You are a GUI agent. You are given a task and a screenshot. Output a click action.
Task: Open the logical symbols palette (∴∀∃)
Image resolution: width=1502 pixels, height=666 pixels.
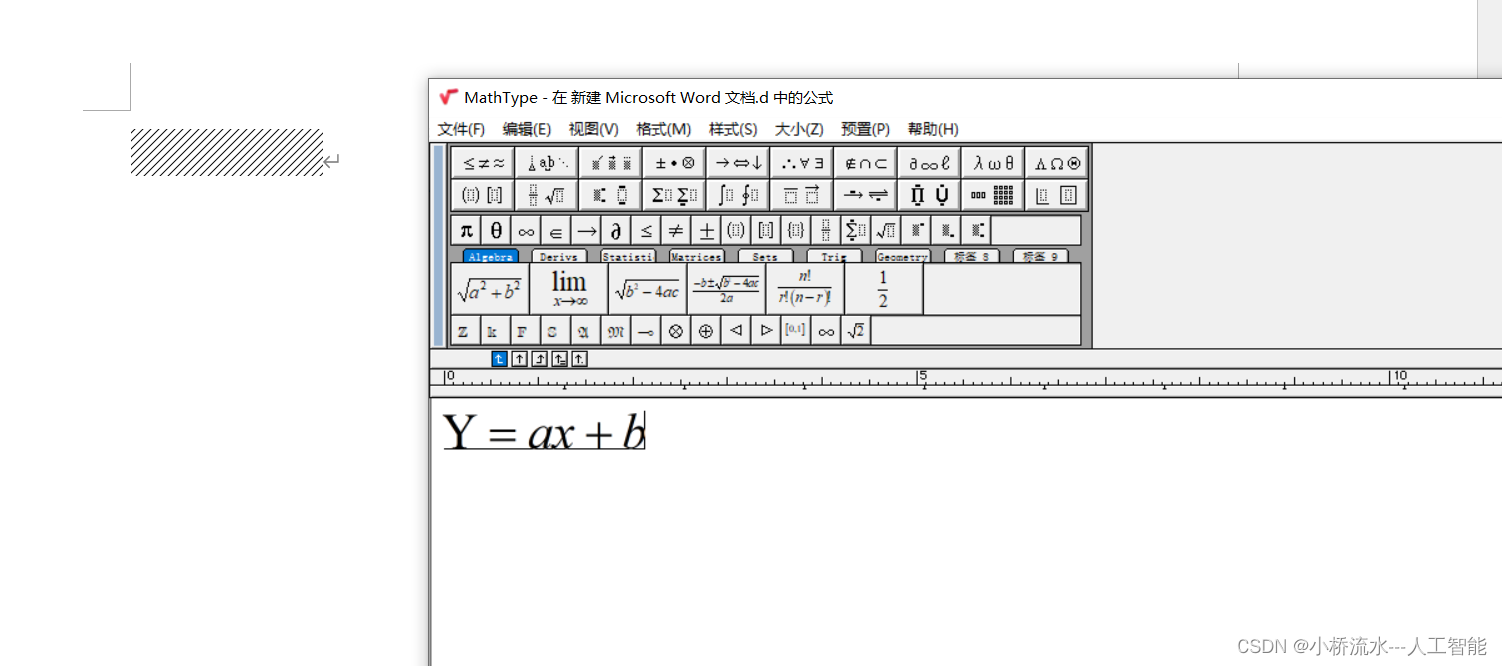[803, 163]
